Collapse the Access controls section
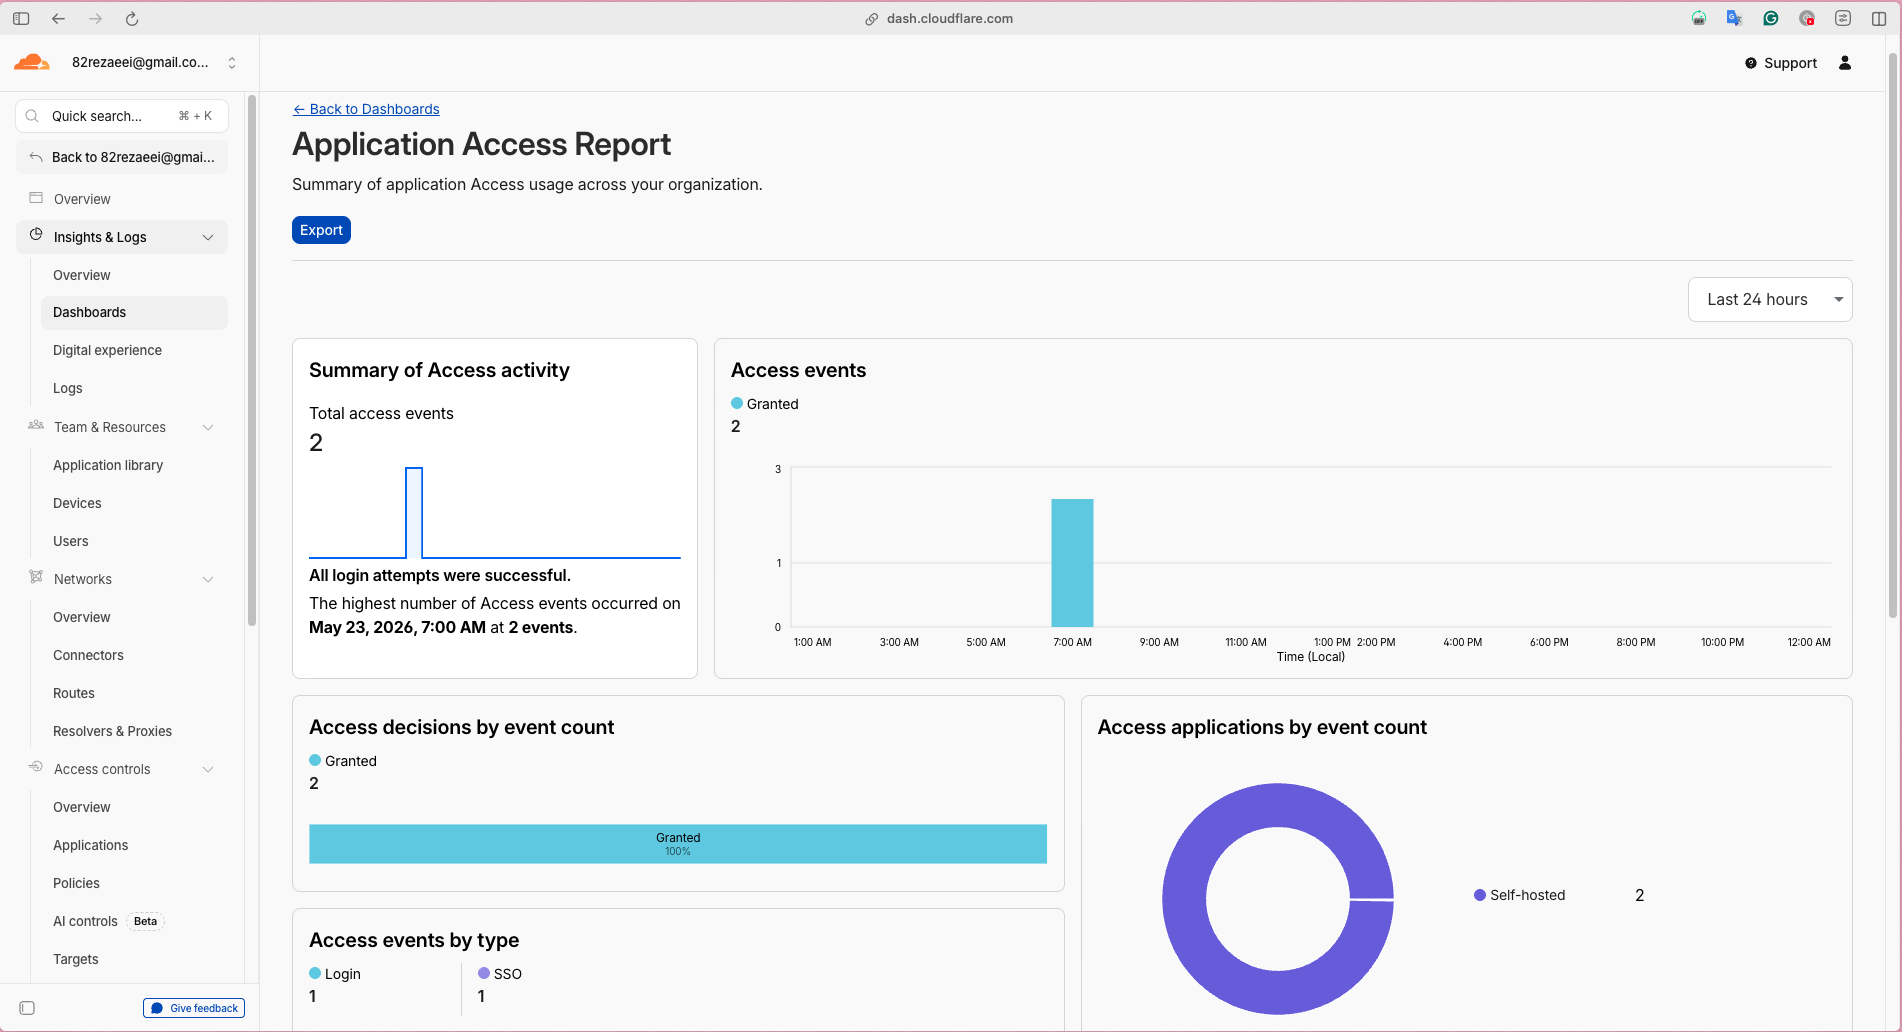1902x1032 pixels. coord(208,769)
